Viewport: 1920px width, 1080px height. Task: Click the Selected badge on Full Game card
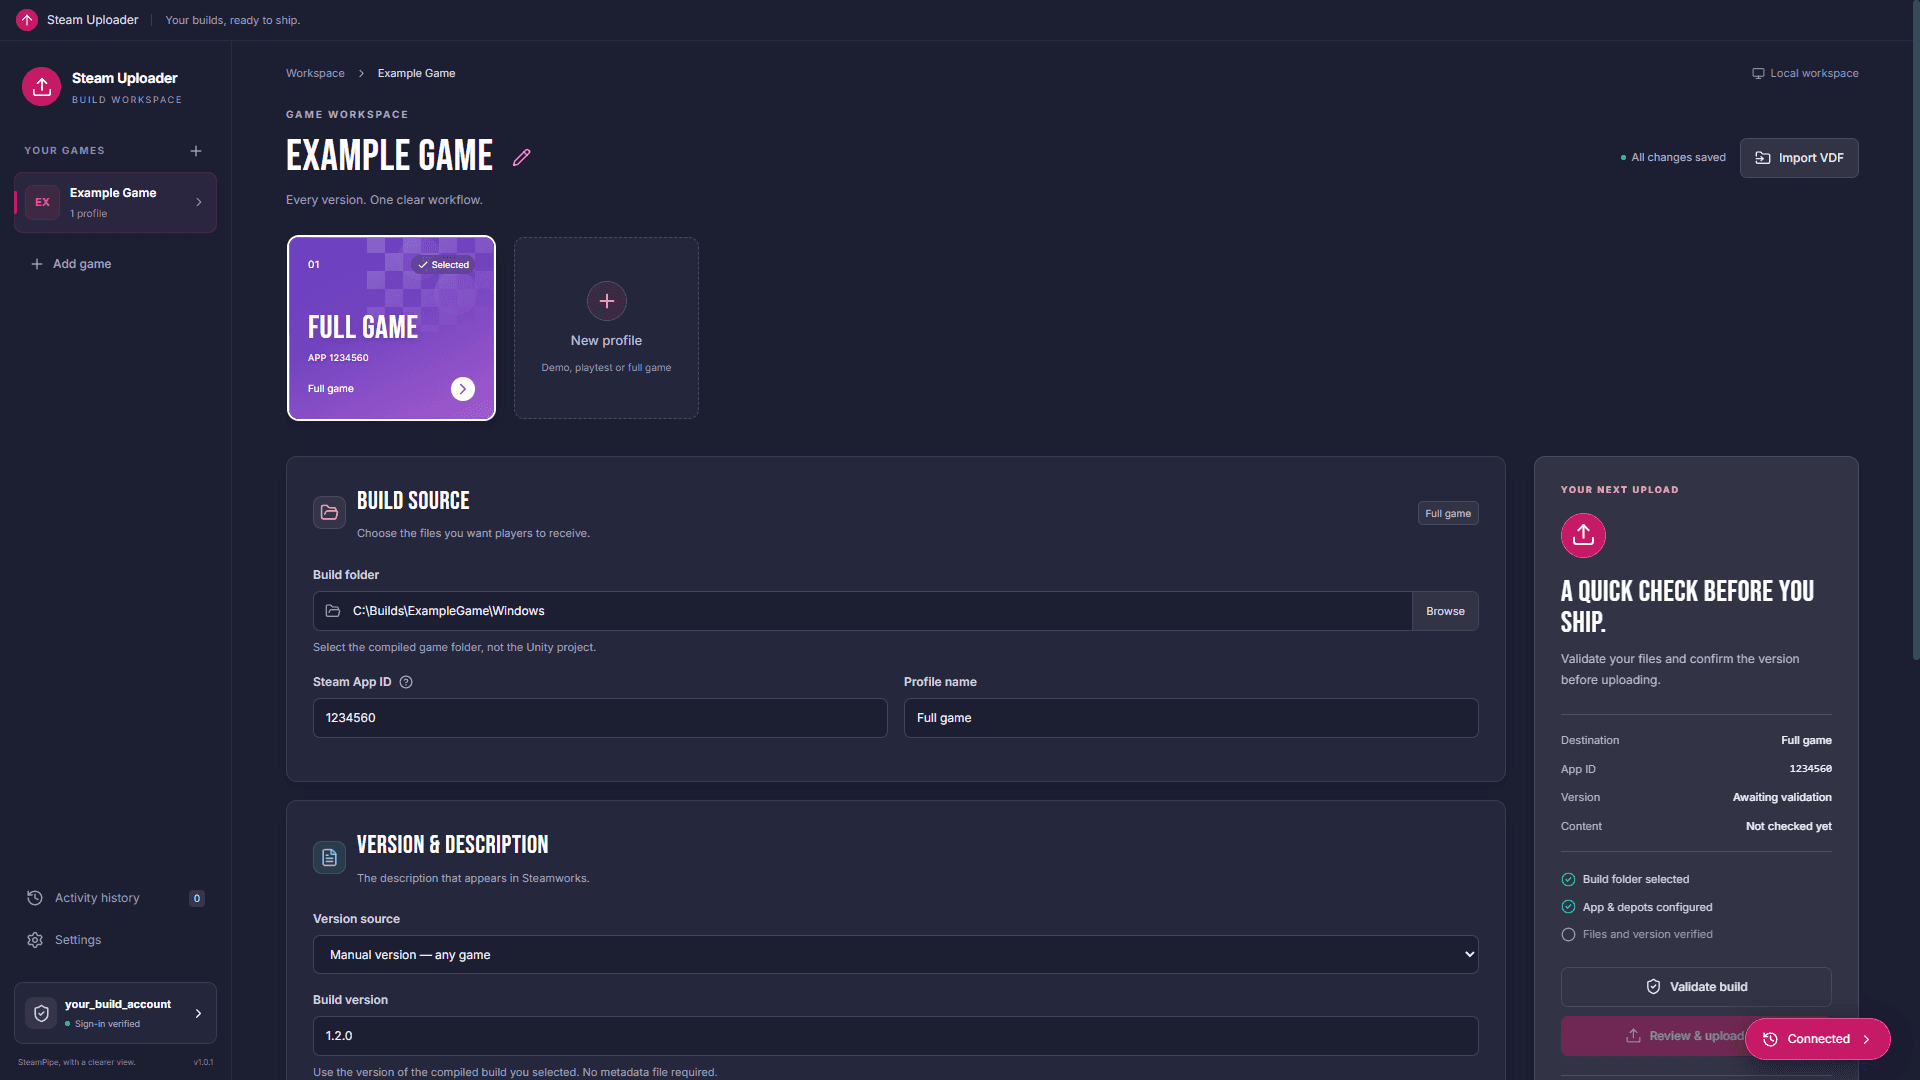coord(443,265)
